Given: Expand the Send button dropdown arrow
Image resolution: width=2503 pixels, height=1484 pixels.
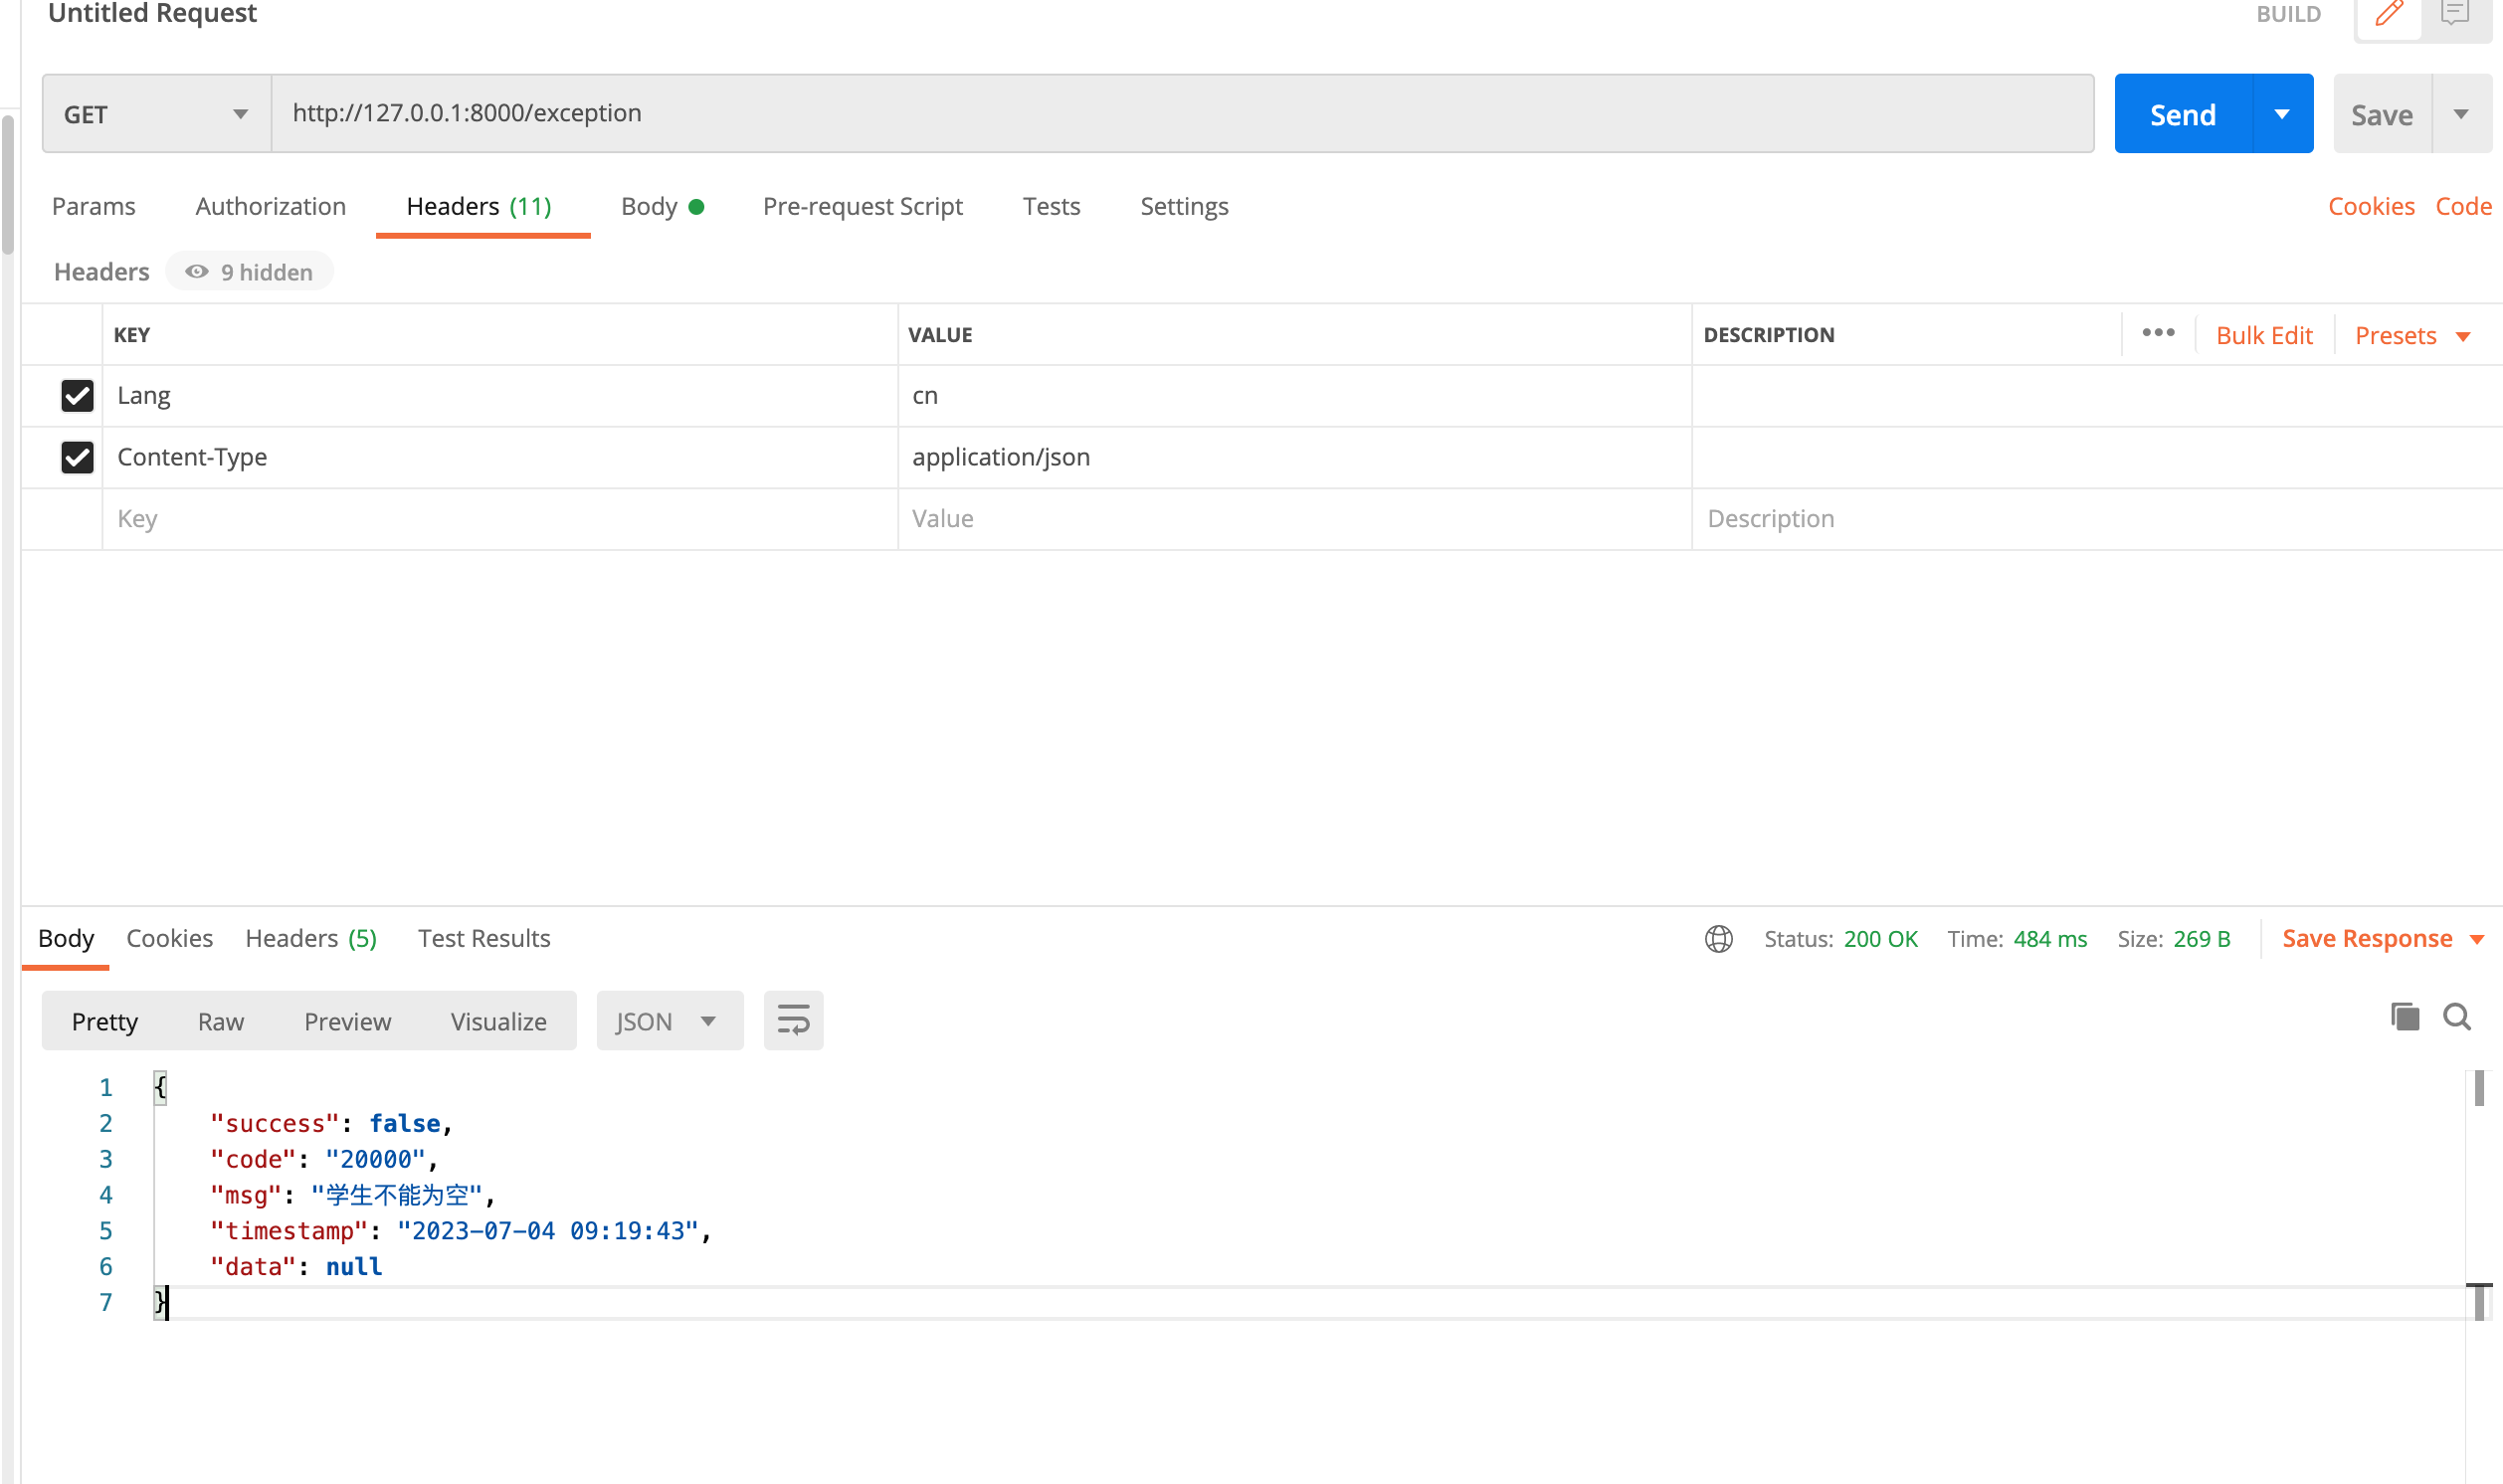Looking at the screenshot, I should pos(2282,114).
